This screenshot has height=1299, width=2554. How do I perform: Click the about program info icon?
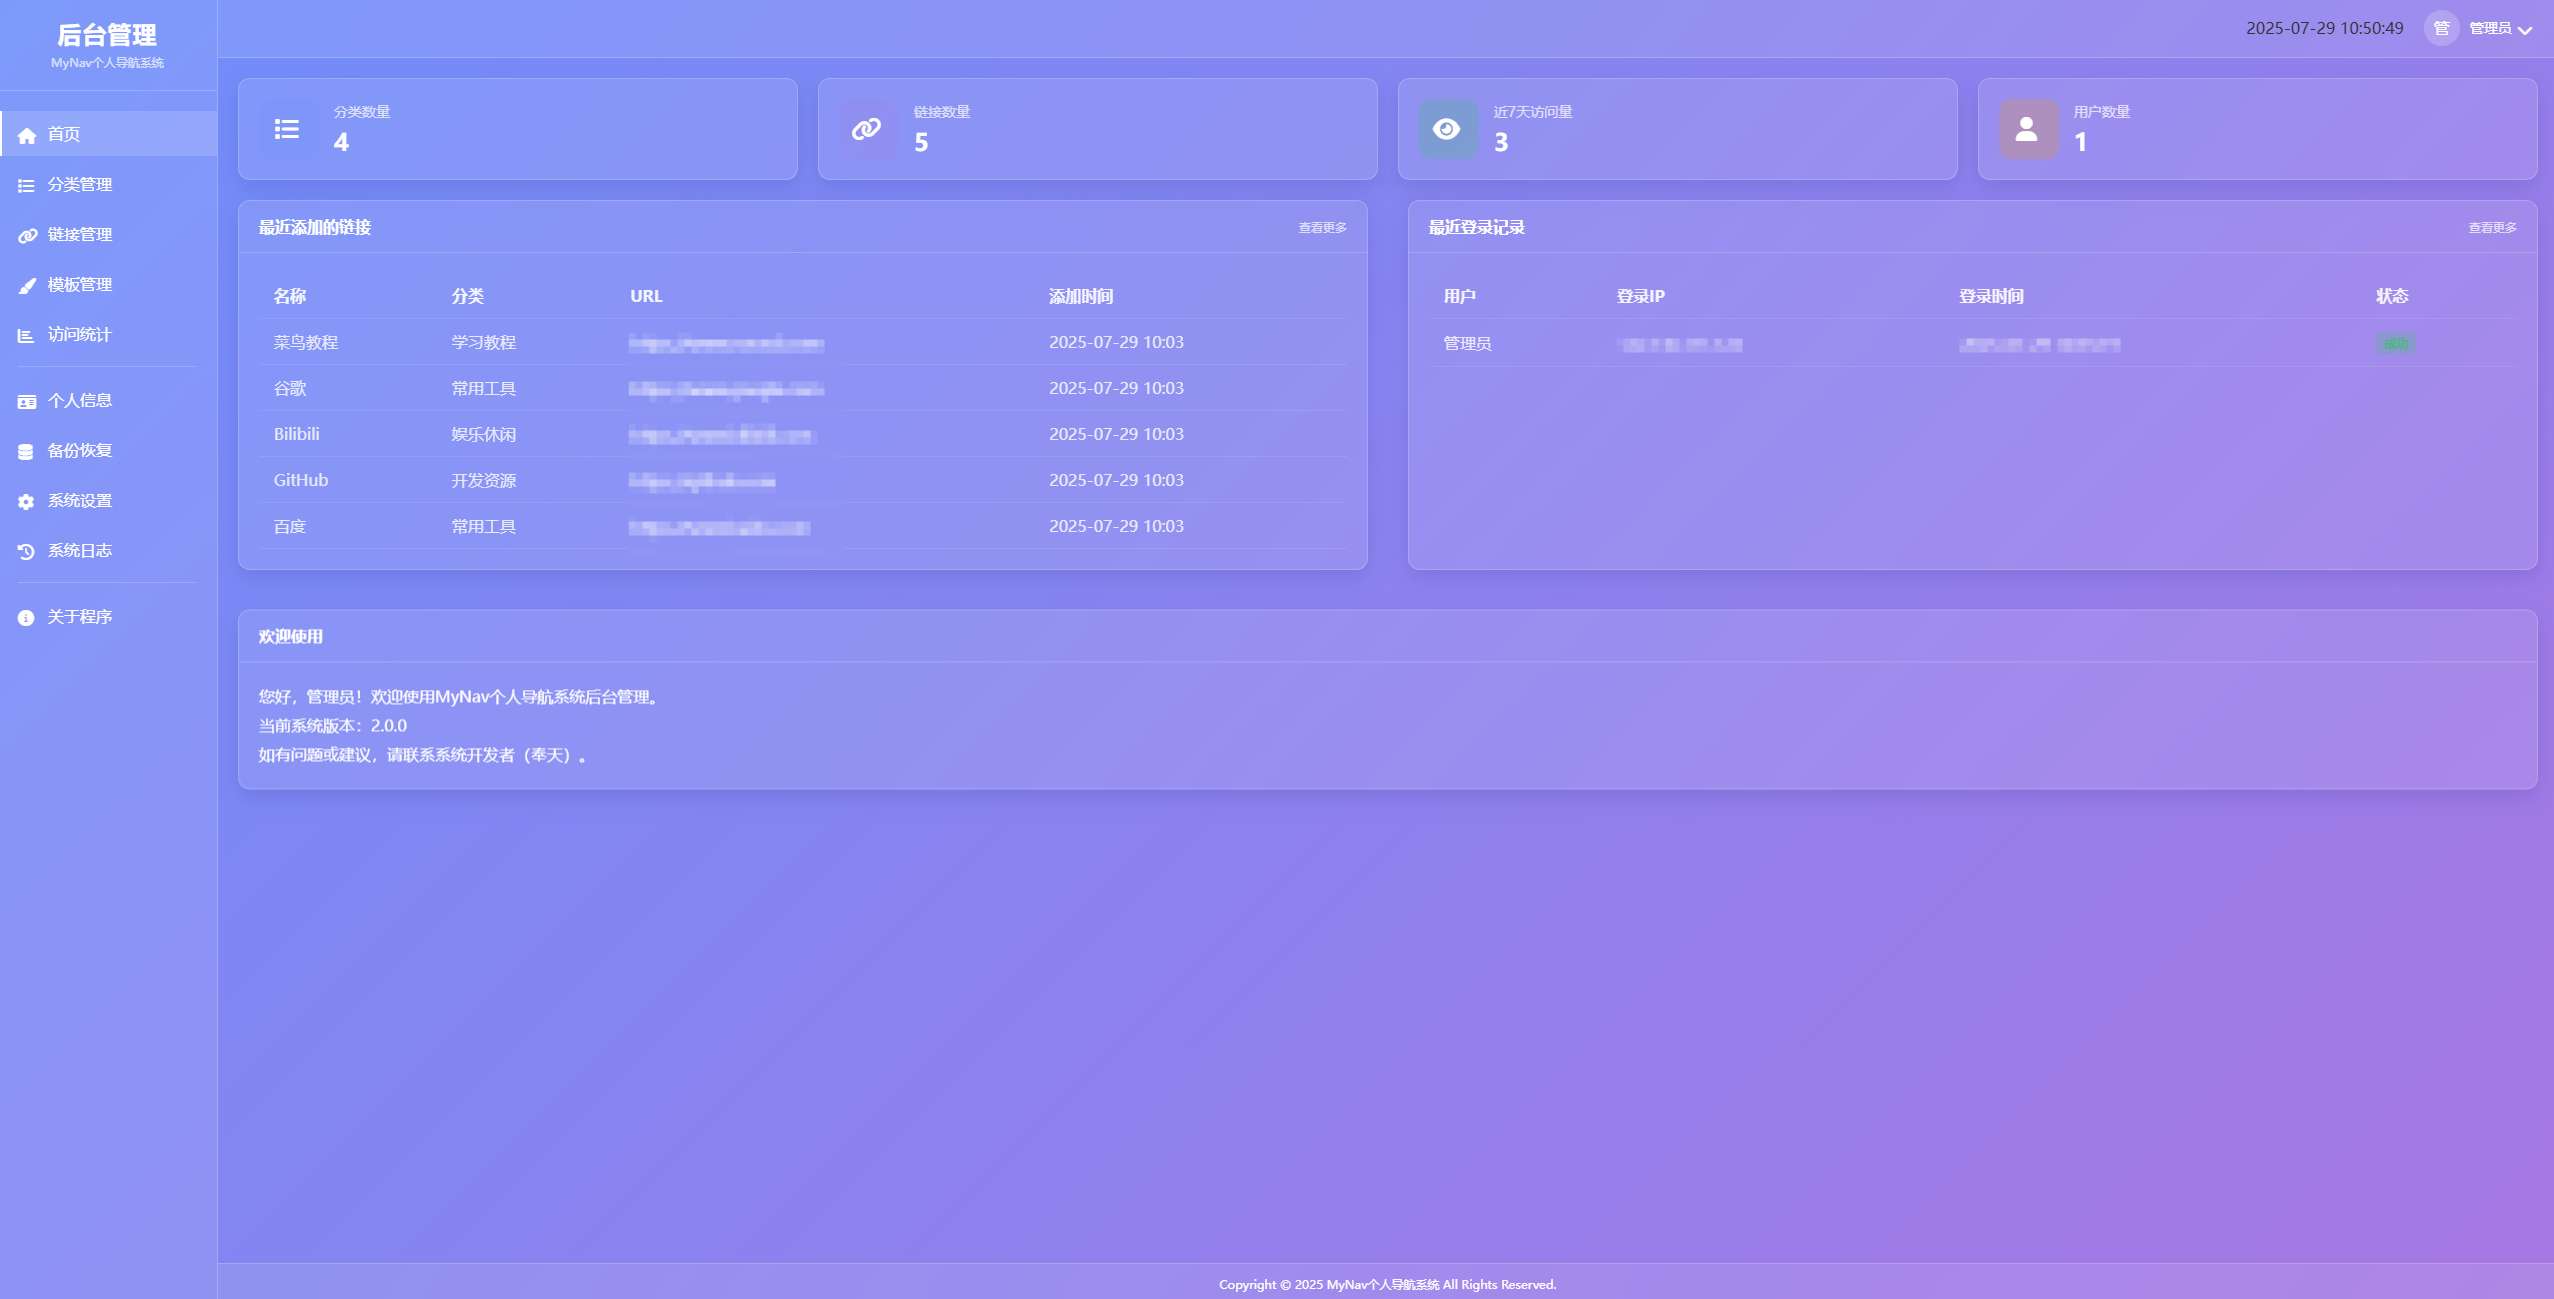pyautogui.click(x=26, y=618)
